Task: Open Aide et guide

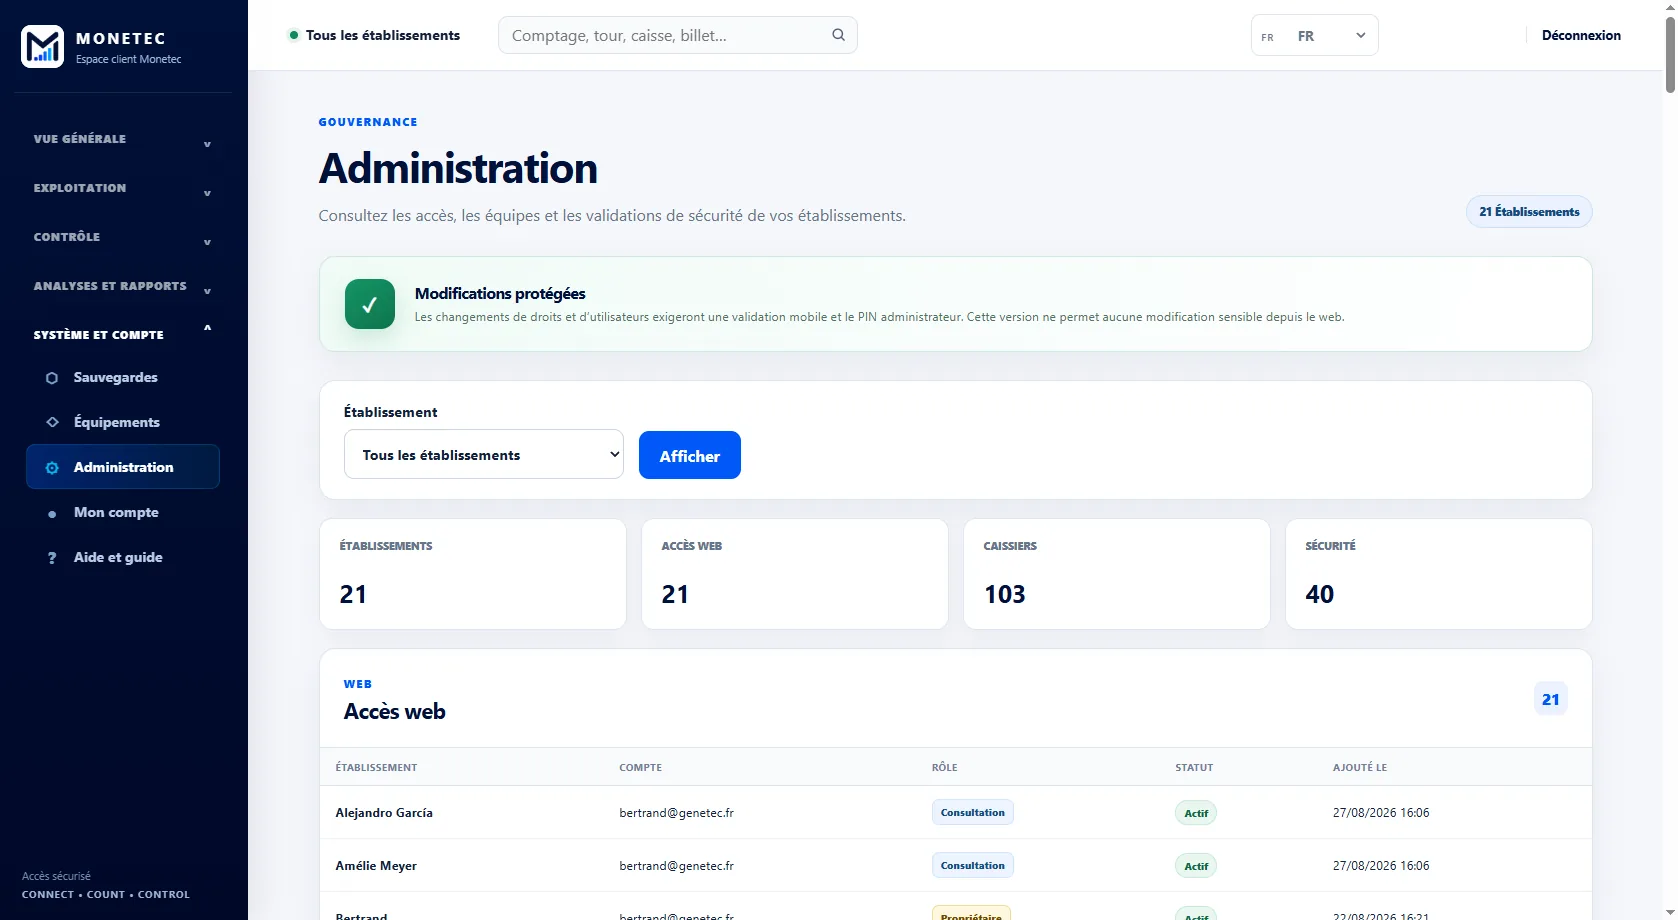Action: [122, 557]
